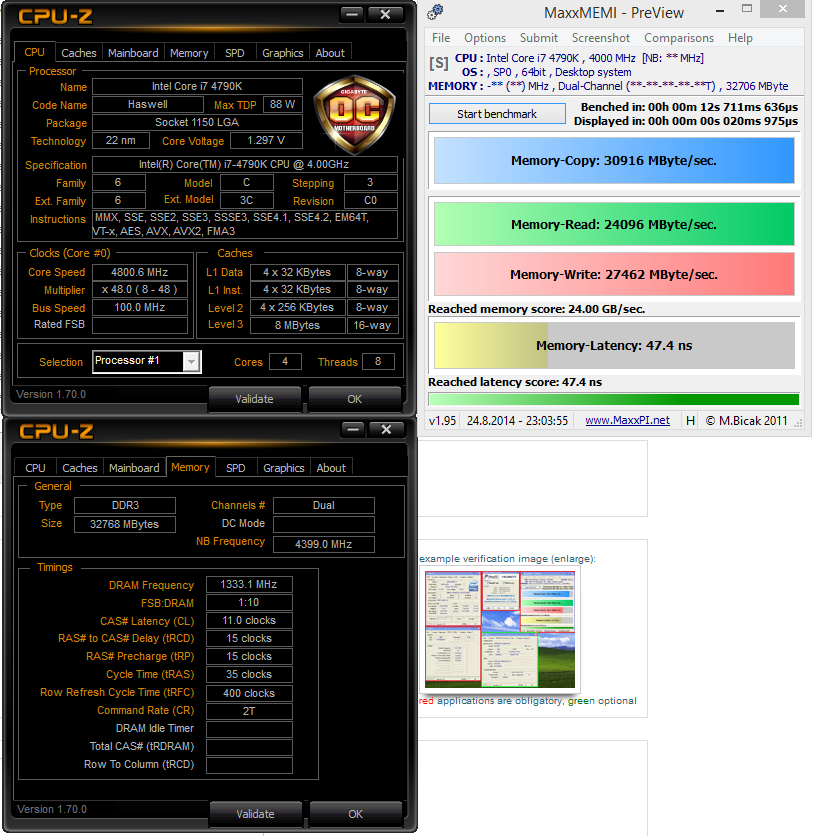Switch to SPD tab in lower CPU-Z
This screenshot has width=813, height=836.
[236, 468]
